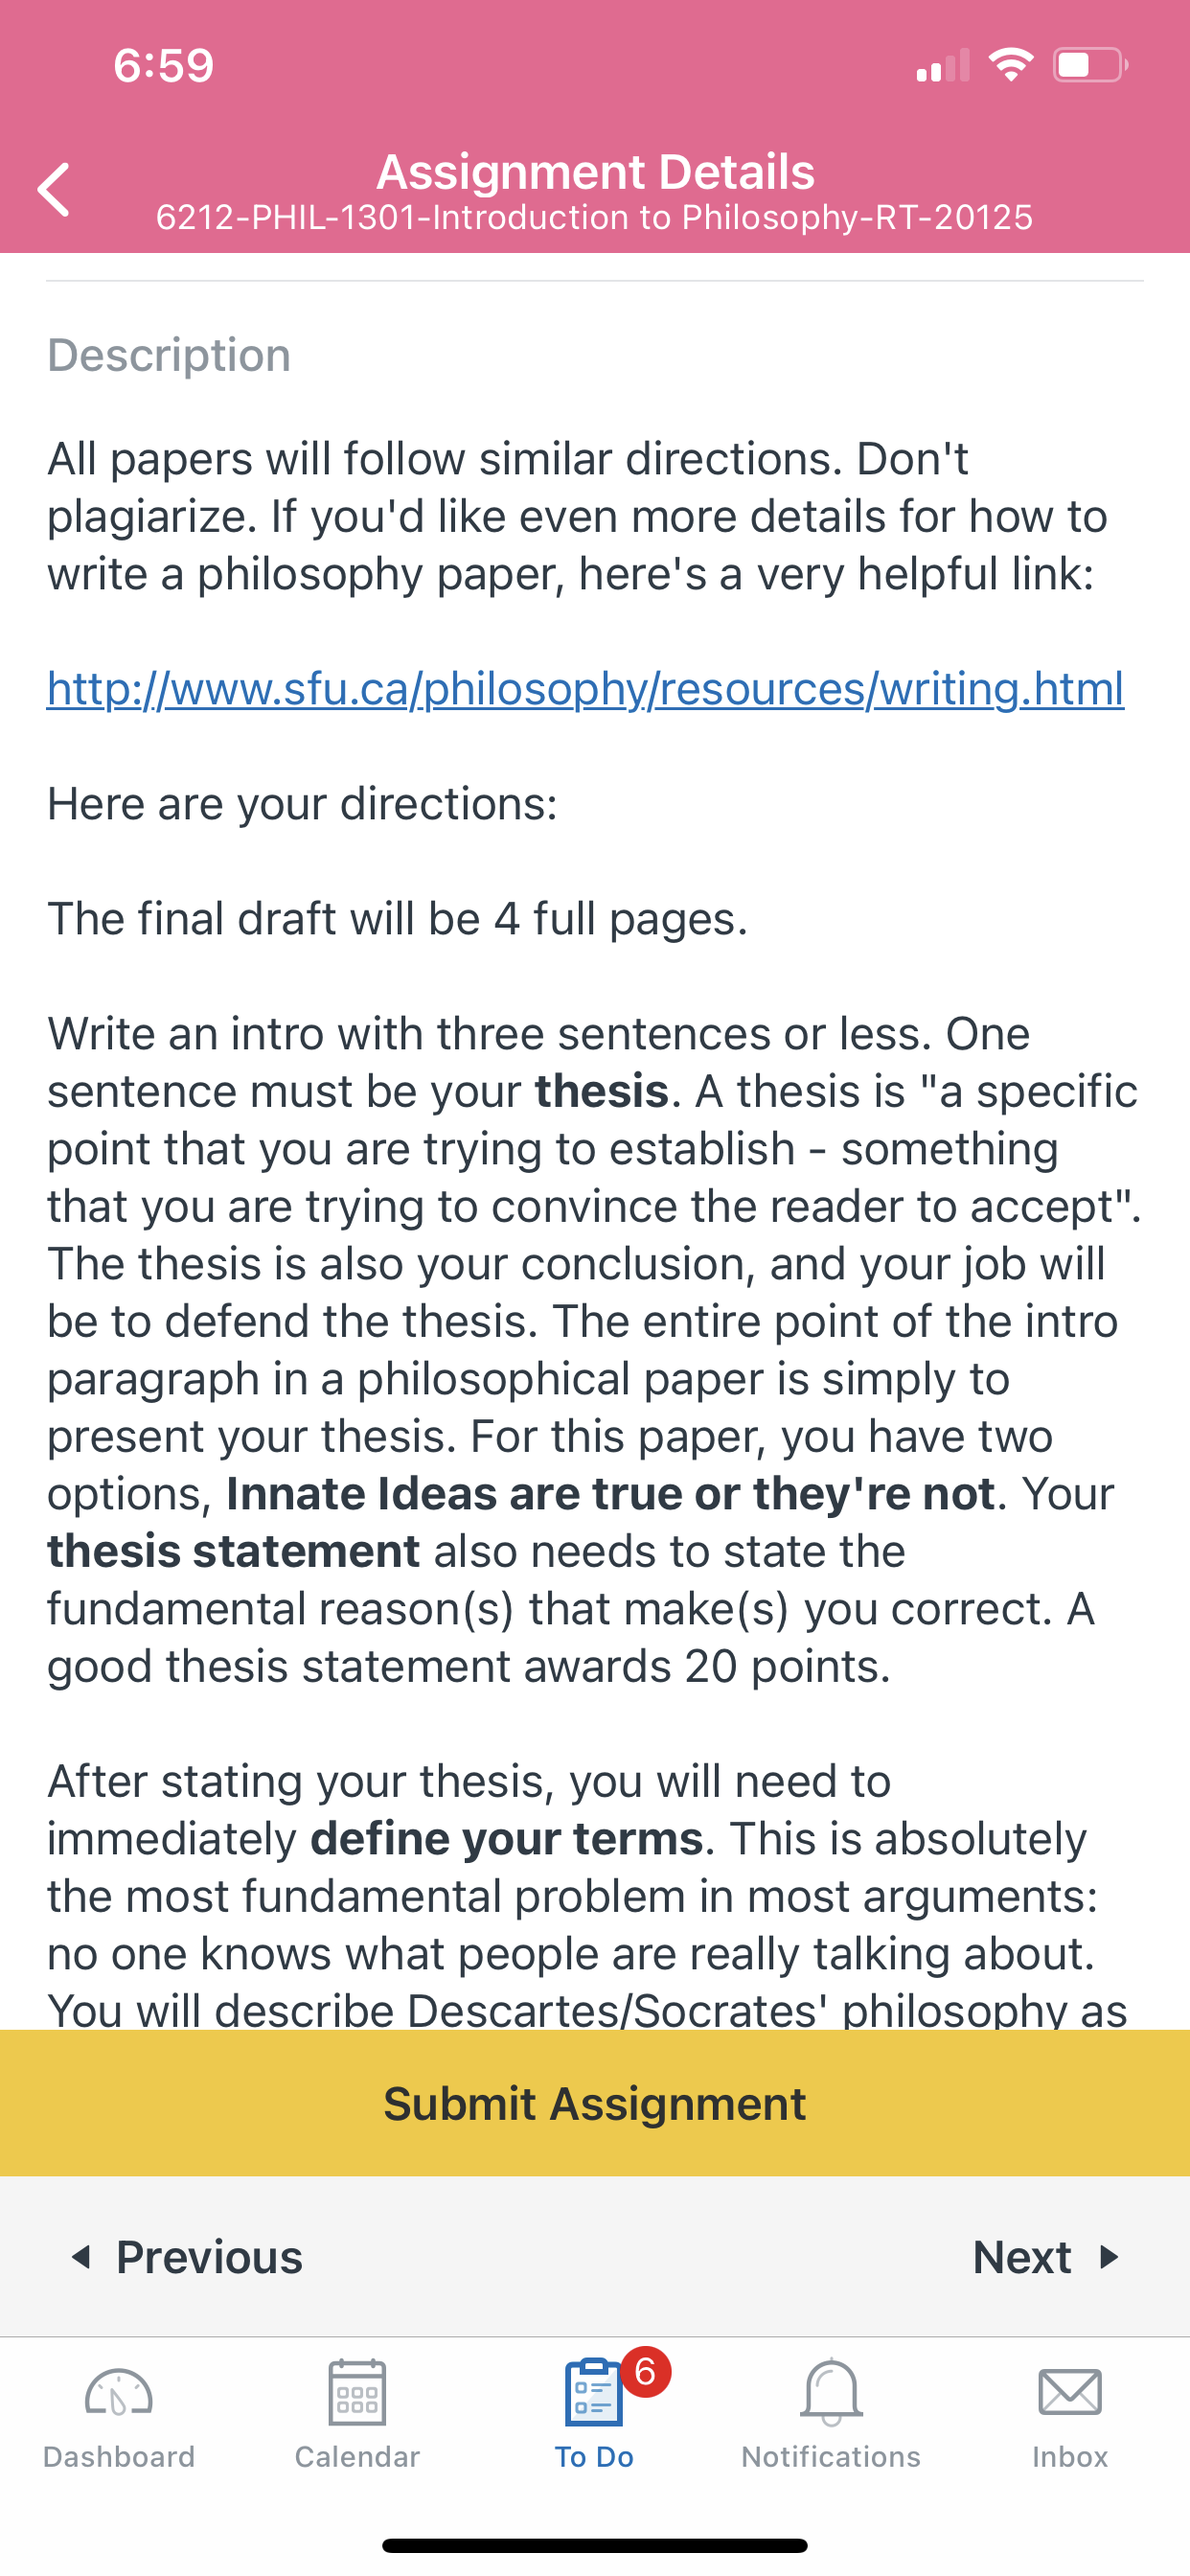Viewport: 1190px width, 2576px height.
Task: Tap the red 6 badge on To Do
Action: coord(645,2371)
